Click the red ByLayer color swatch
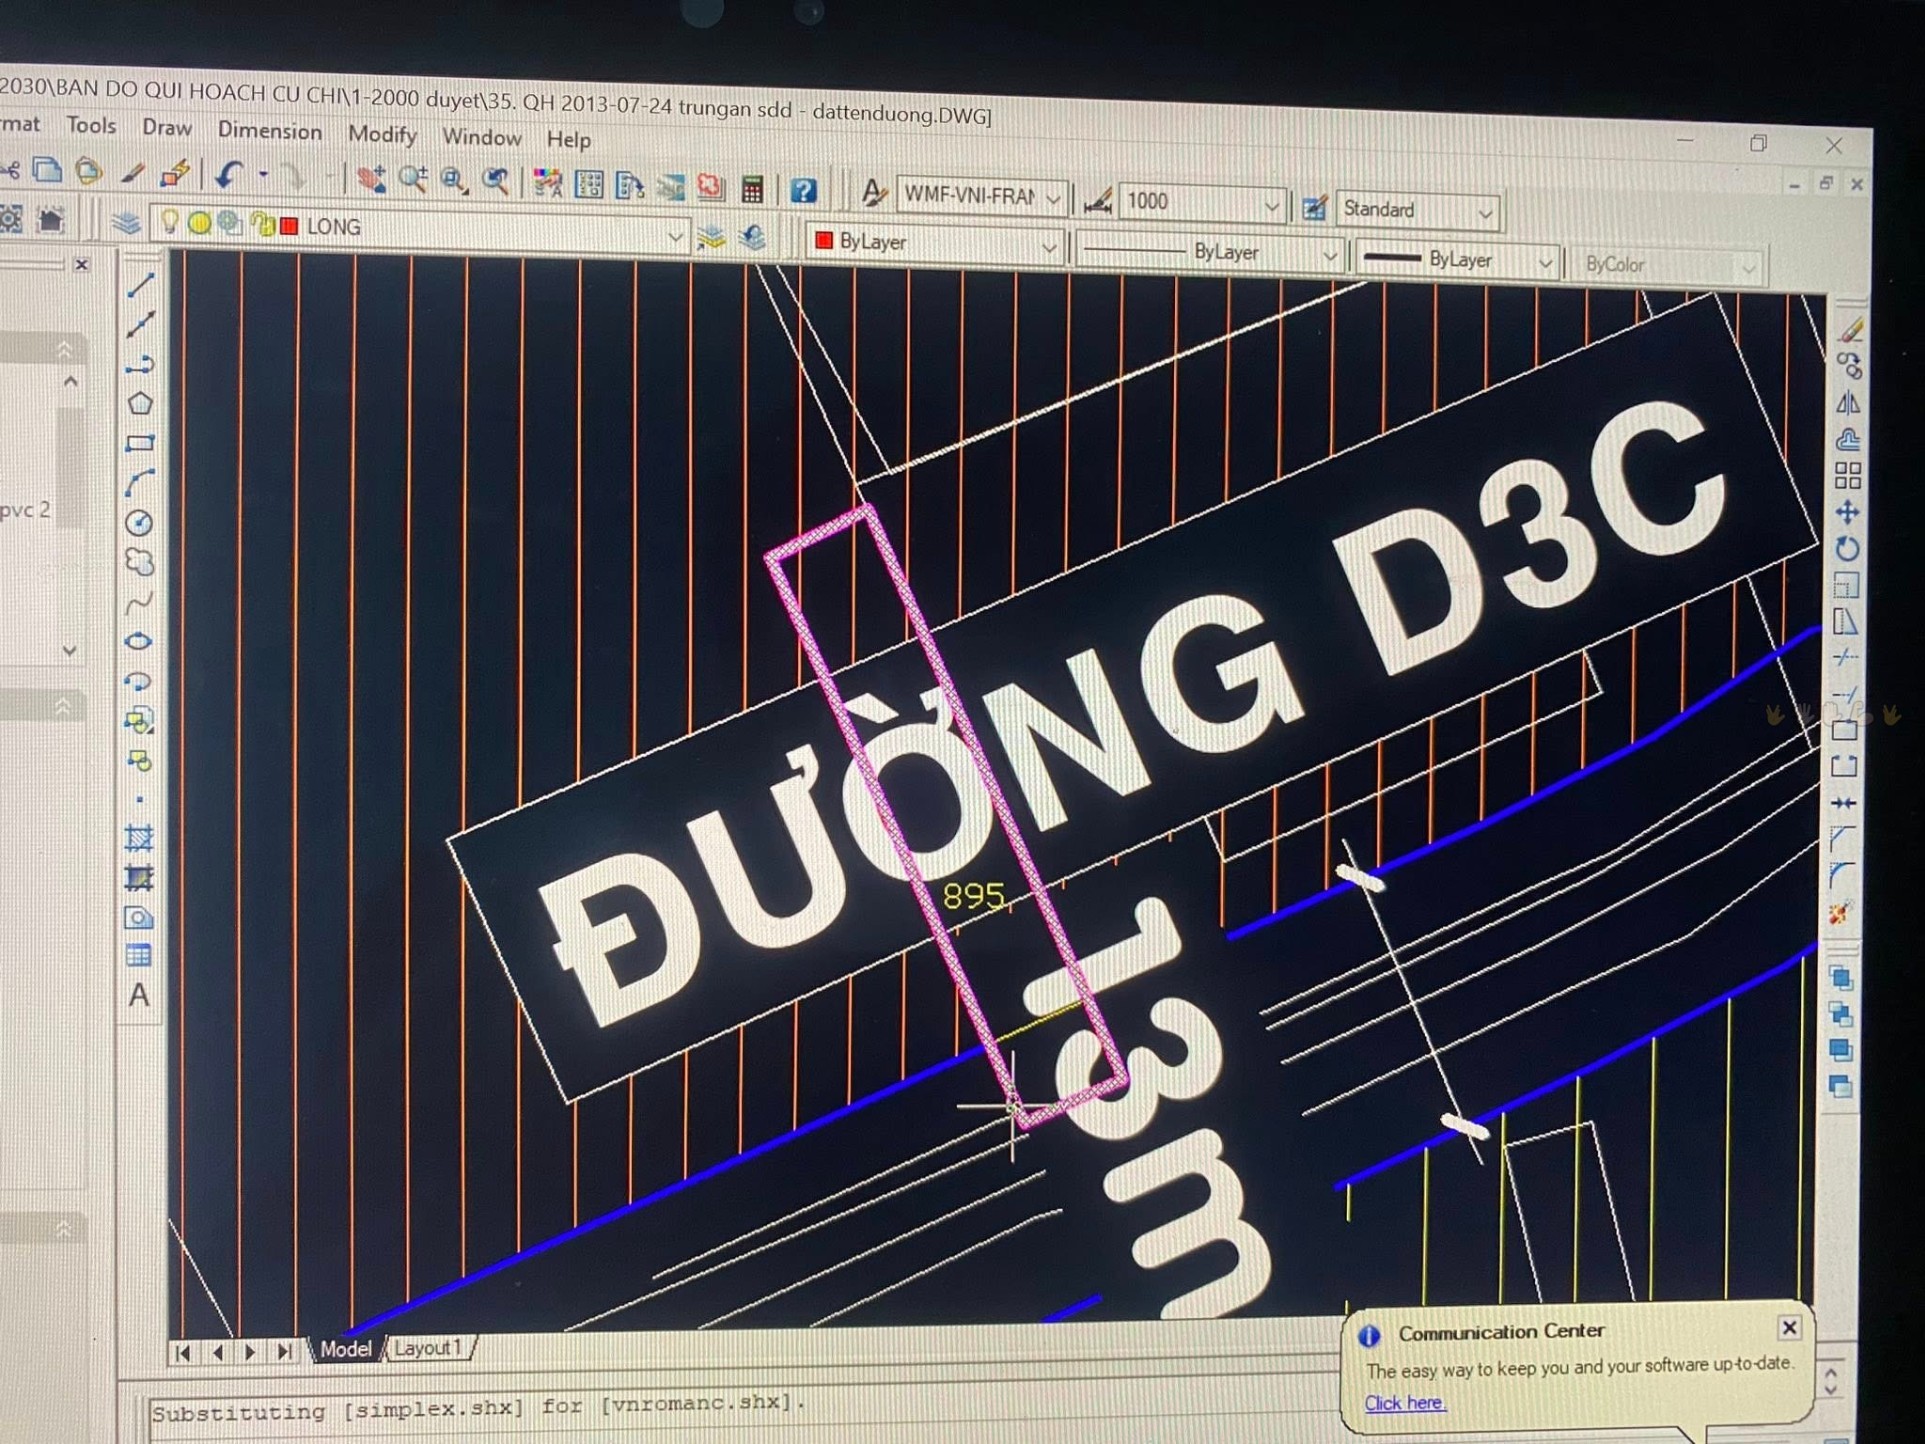 pos(824,240)
